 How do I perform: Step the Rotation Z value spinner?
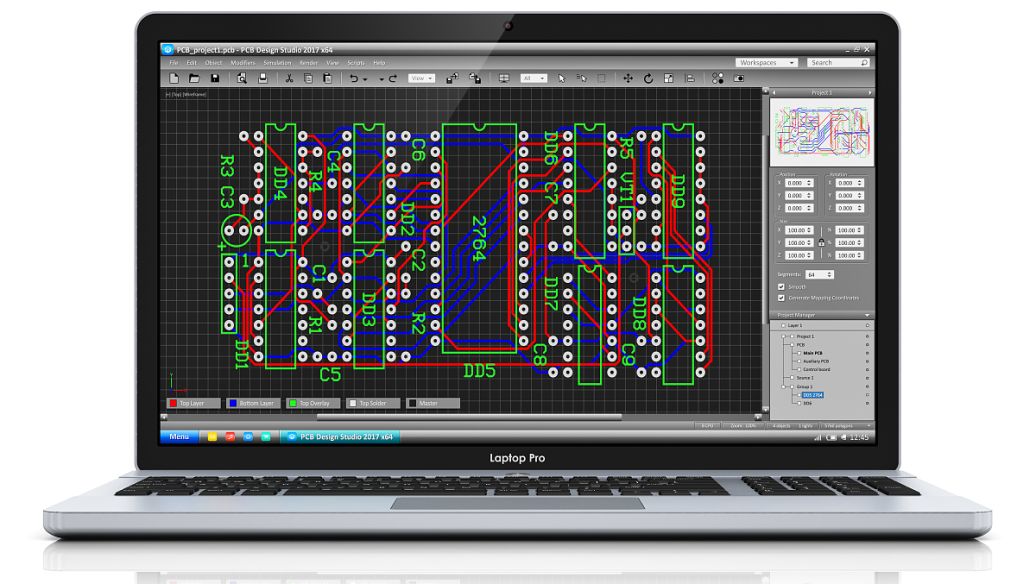[x=860, y=208]
